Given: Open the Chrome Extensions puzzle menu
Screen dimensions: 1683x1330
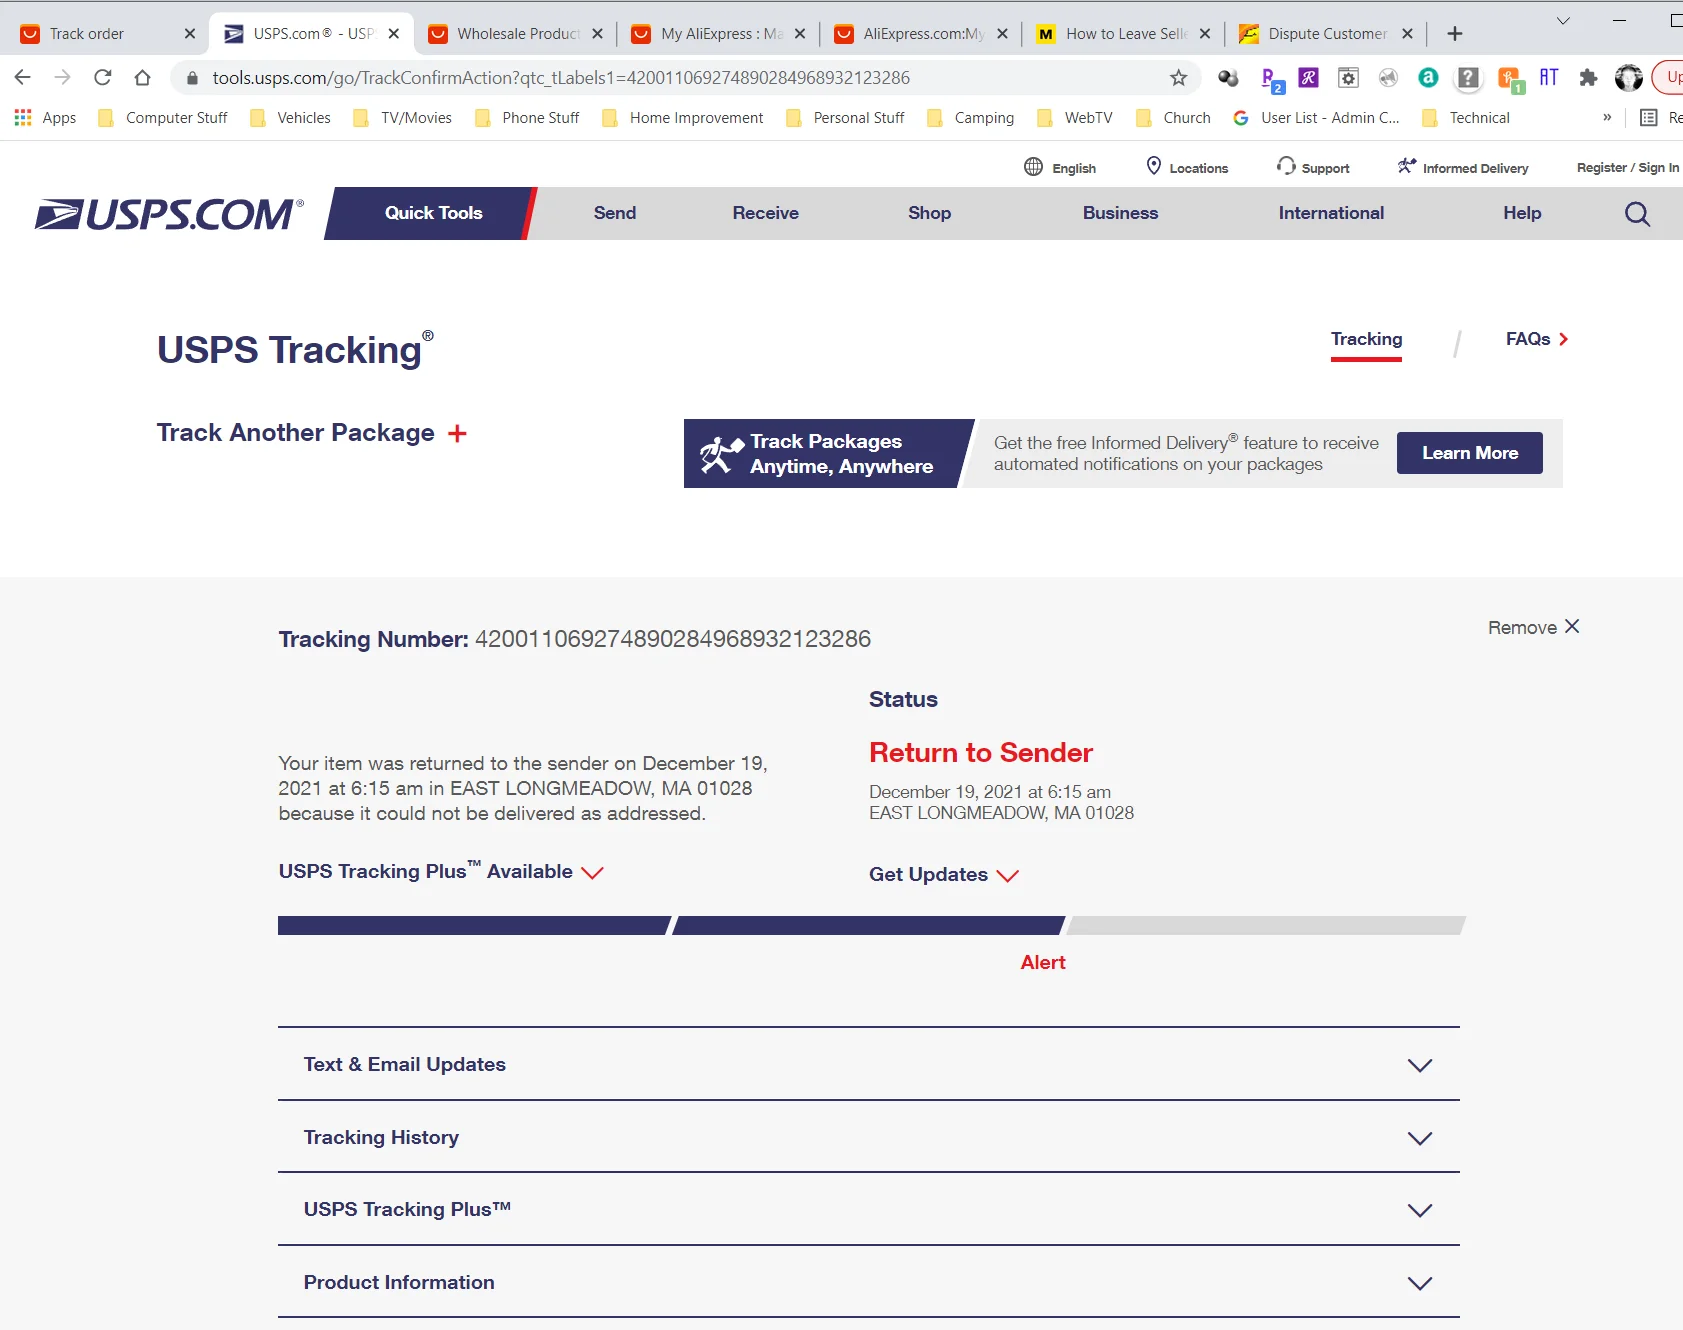Looking at the screenshot, I should pos(1588,78).
